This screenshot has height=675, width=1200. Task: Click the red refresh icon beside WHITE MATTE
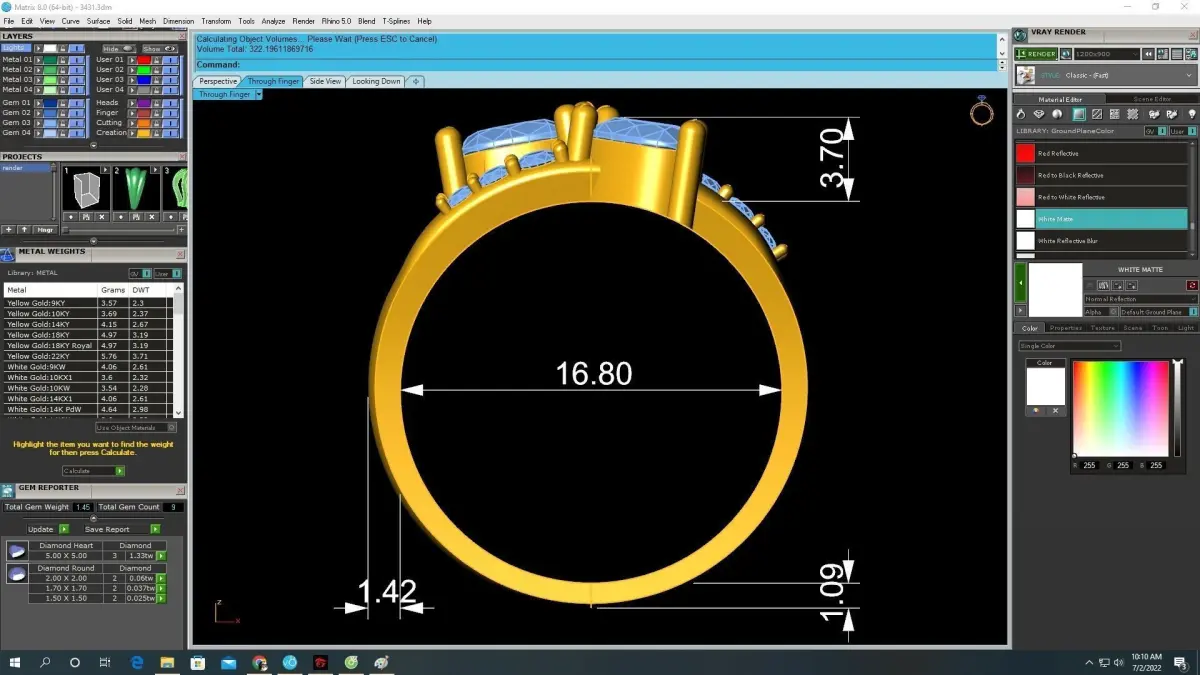(x=1192, y=285)
